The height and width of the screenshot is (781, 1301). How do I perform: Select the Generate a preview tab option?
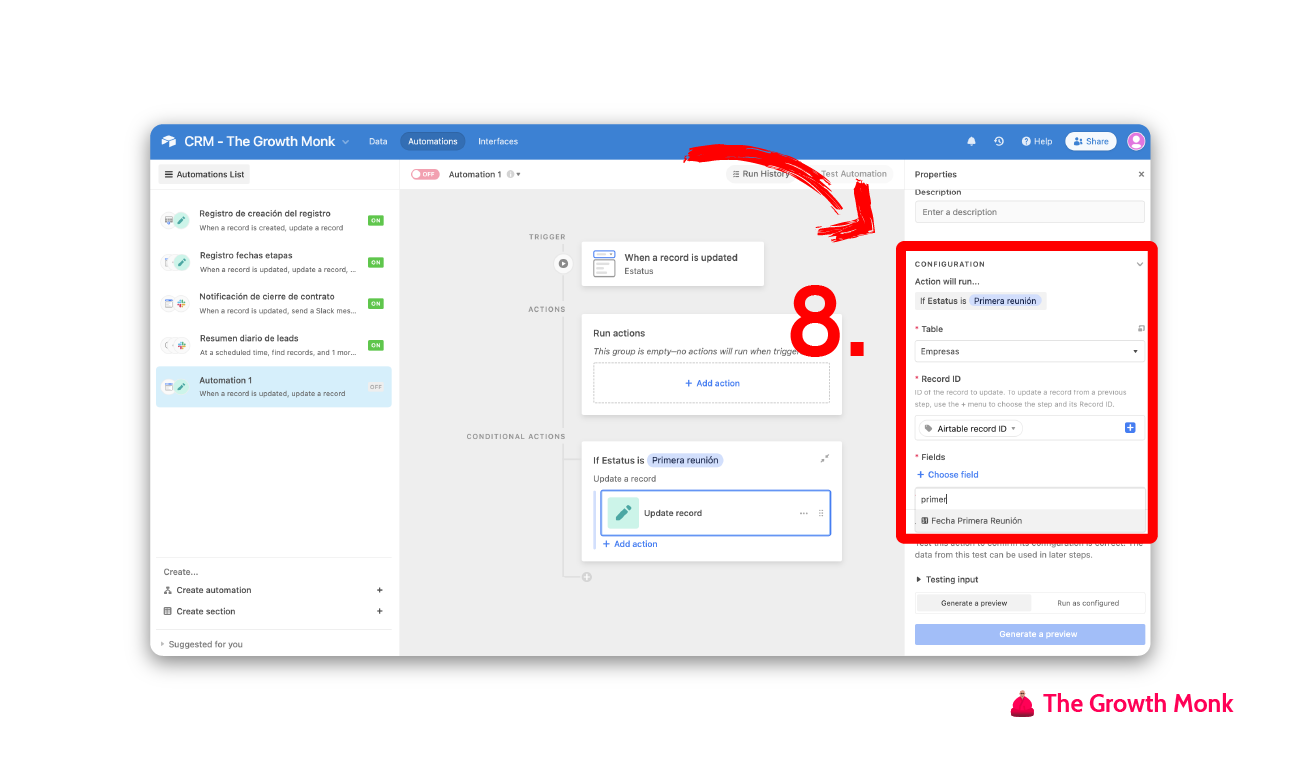(973, 603)
